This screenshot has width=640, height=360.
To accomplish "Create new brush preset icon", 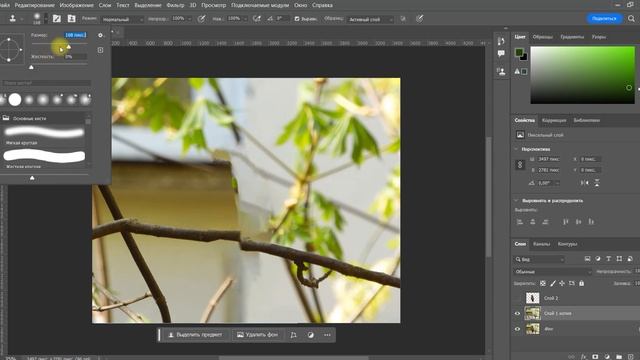I will pyautogui.click(x=100, y=50).
